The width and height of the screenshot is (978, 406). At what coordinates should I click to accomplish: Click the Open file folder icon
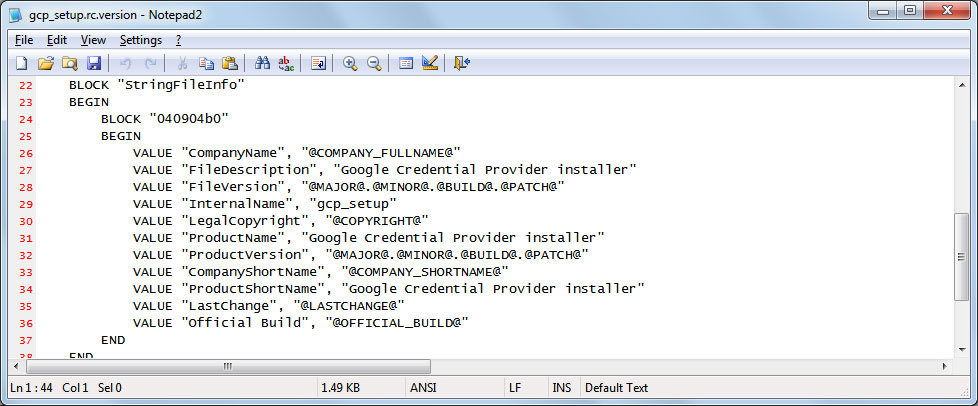46,63
